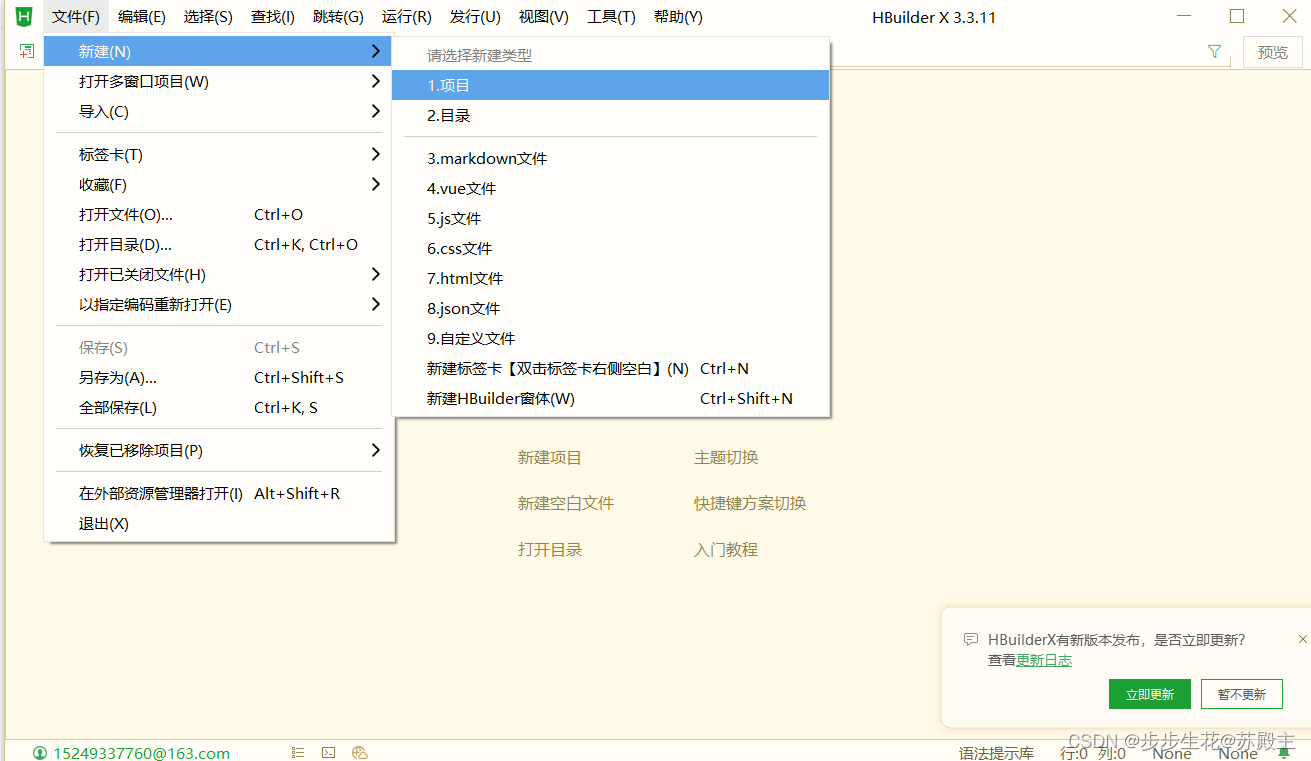Choose 4.vue文件 from submenu
Viewport: 1311px width, 761px height.
[610, 188]
